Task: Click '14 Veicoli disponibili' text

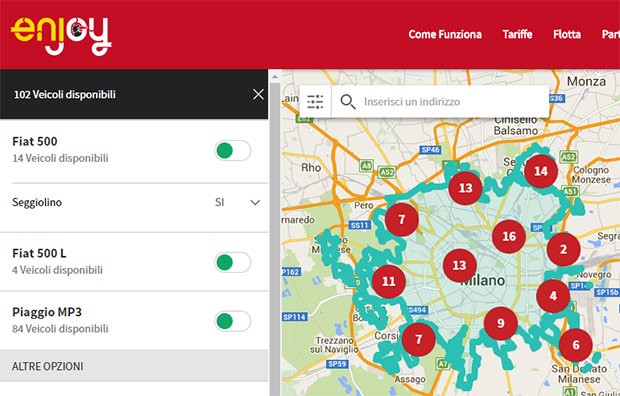Action: tap(60, 158)
